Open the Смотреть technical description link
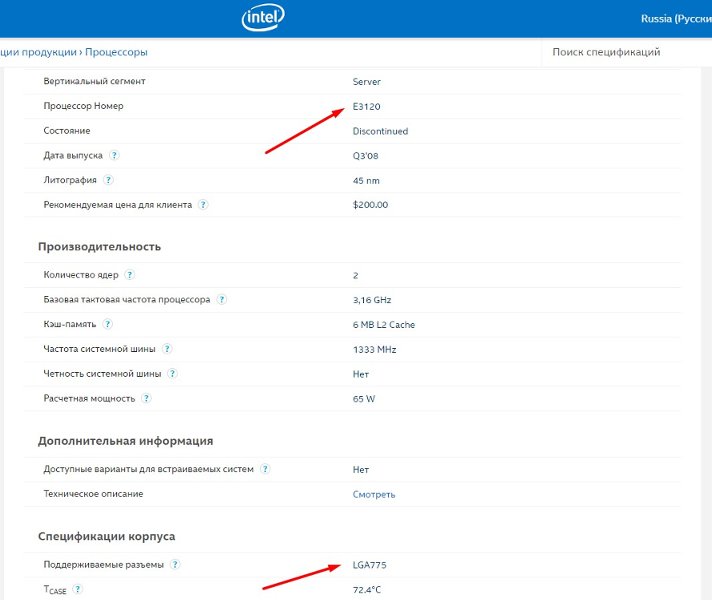Screen dimensions: 712x600 pos(374,494)
